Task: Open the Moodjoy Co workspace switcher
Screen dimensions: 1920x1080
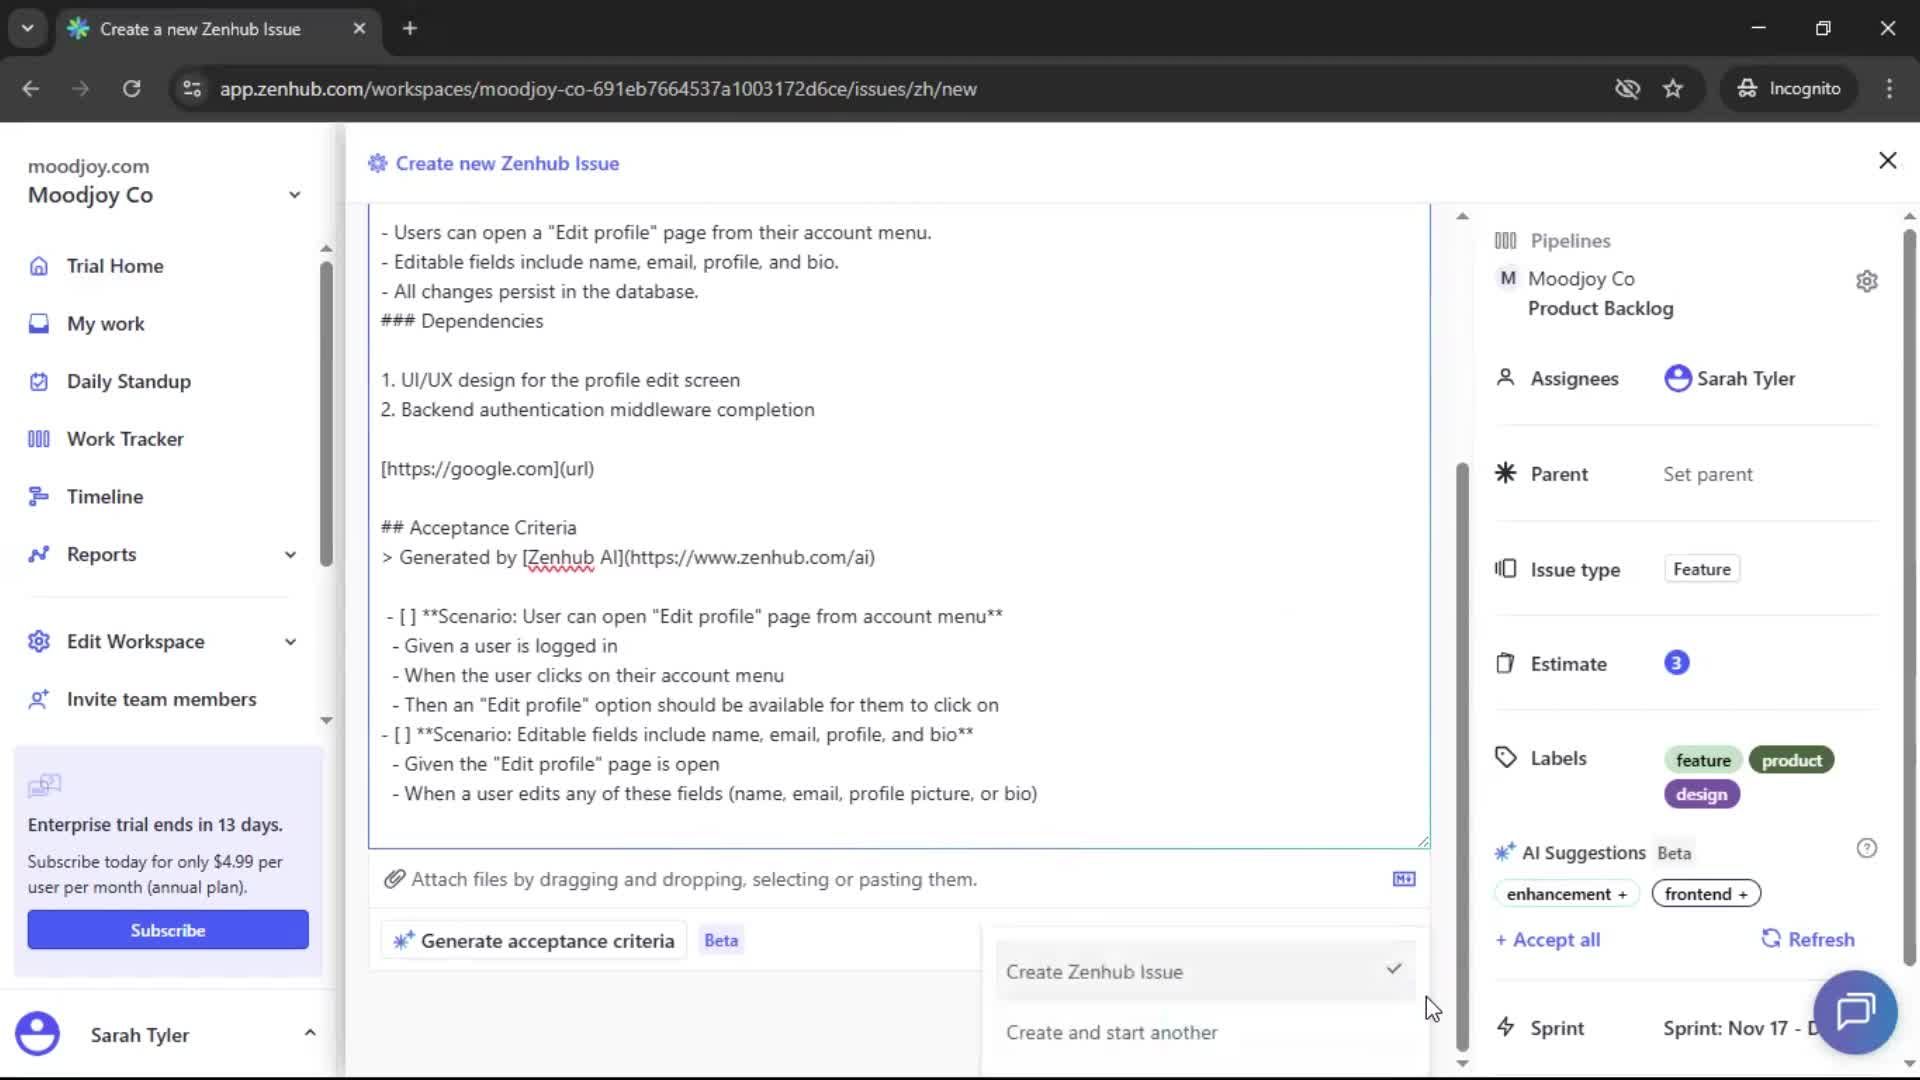Action: tap(294, 194)
